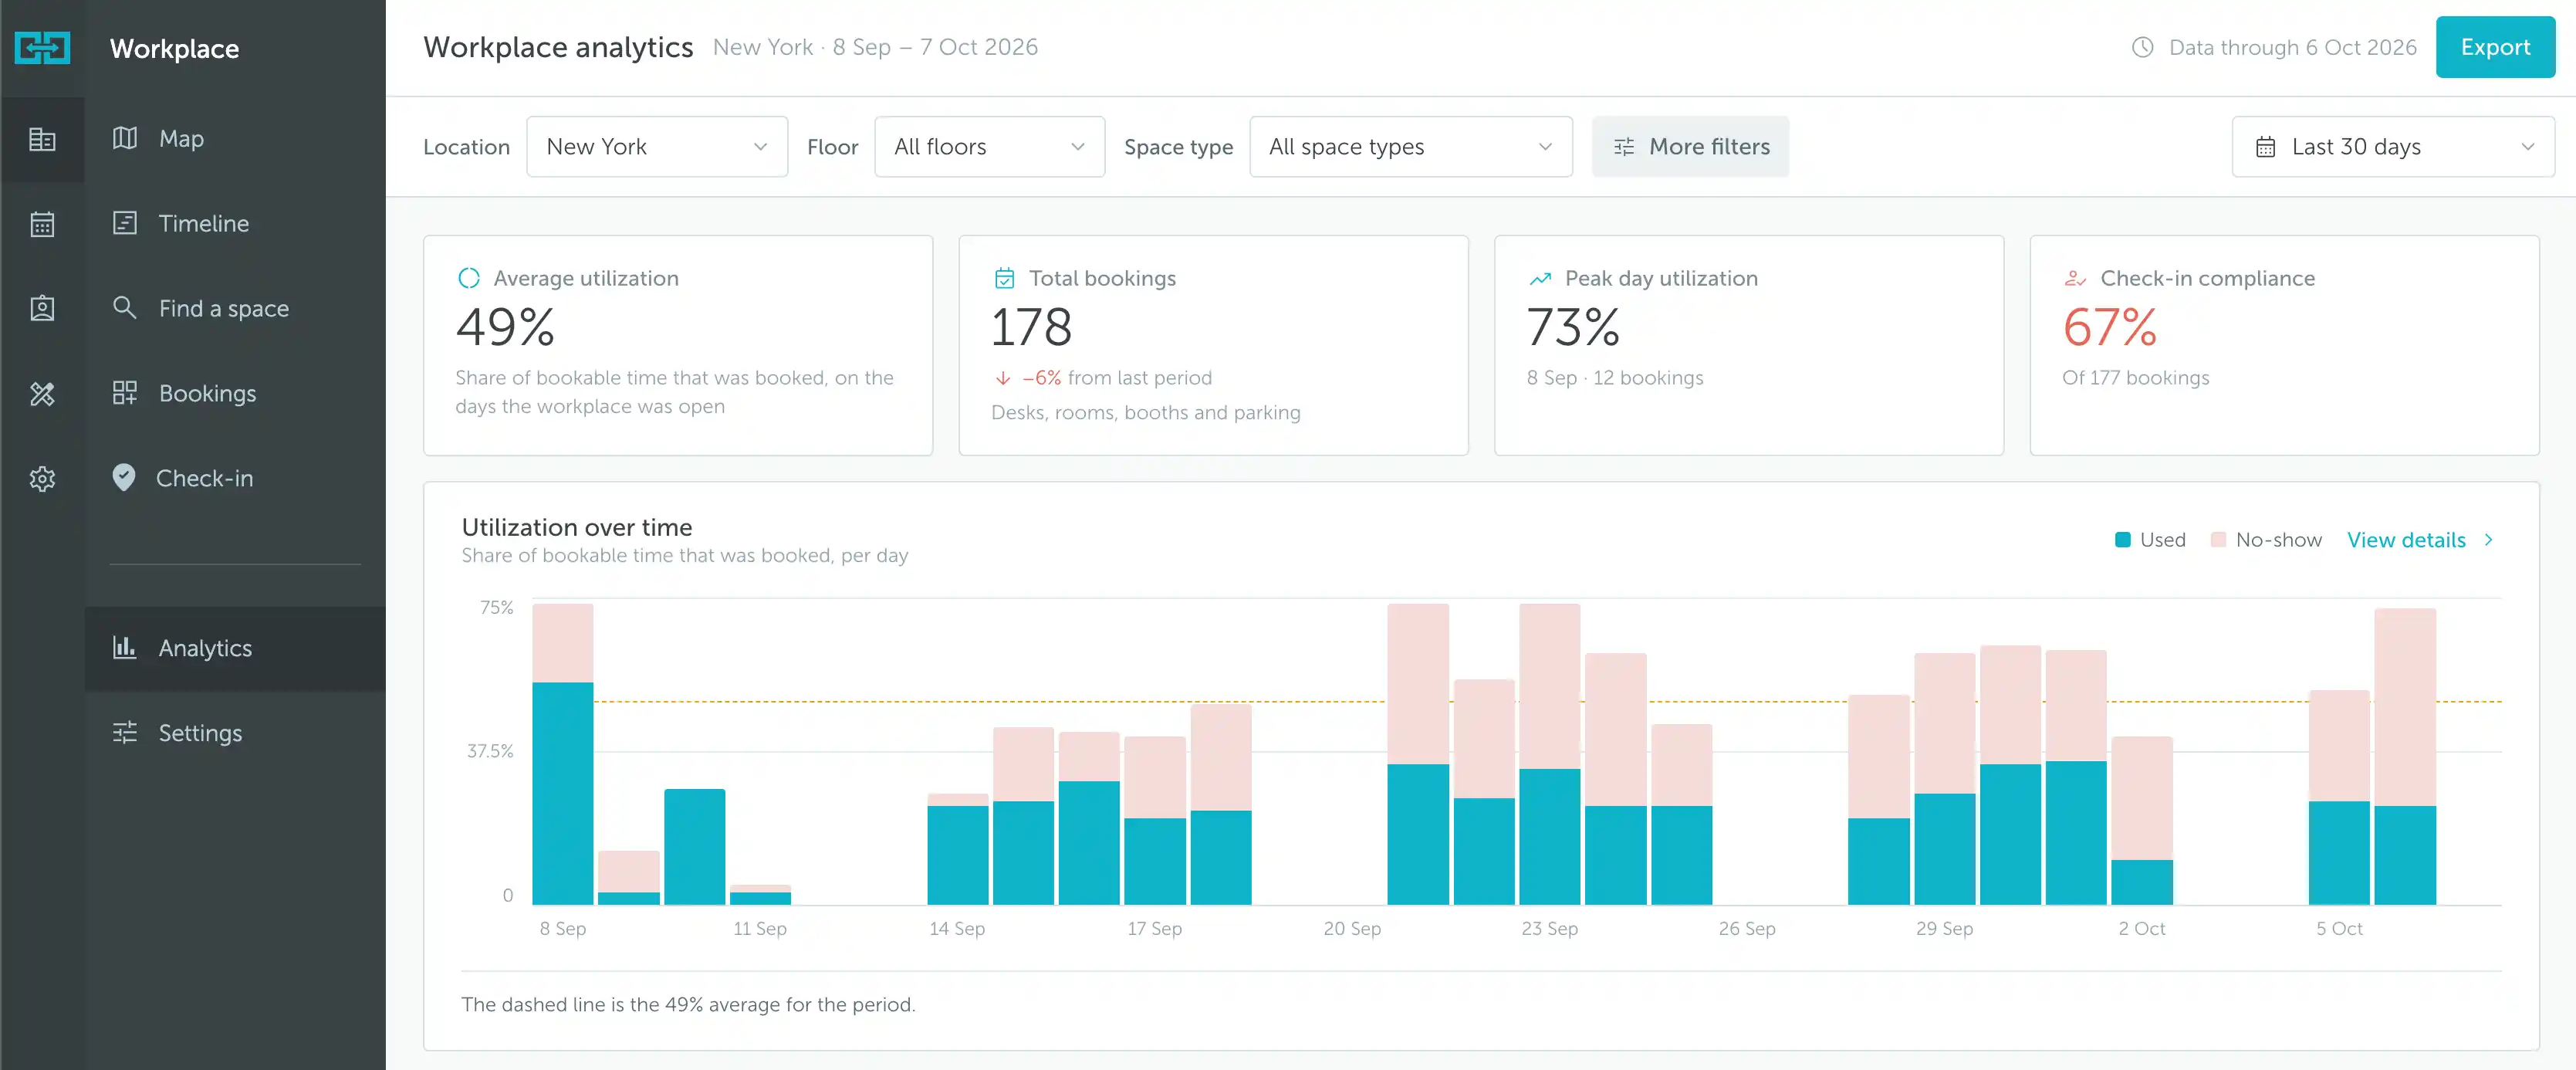Click the Utilization over time heading
2576x1070 pixels.
[x=577, y=527]
